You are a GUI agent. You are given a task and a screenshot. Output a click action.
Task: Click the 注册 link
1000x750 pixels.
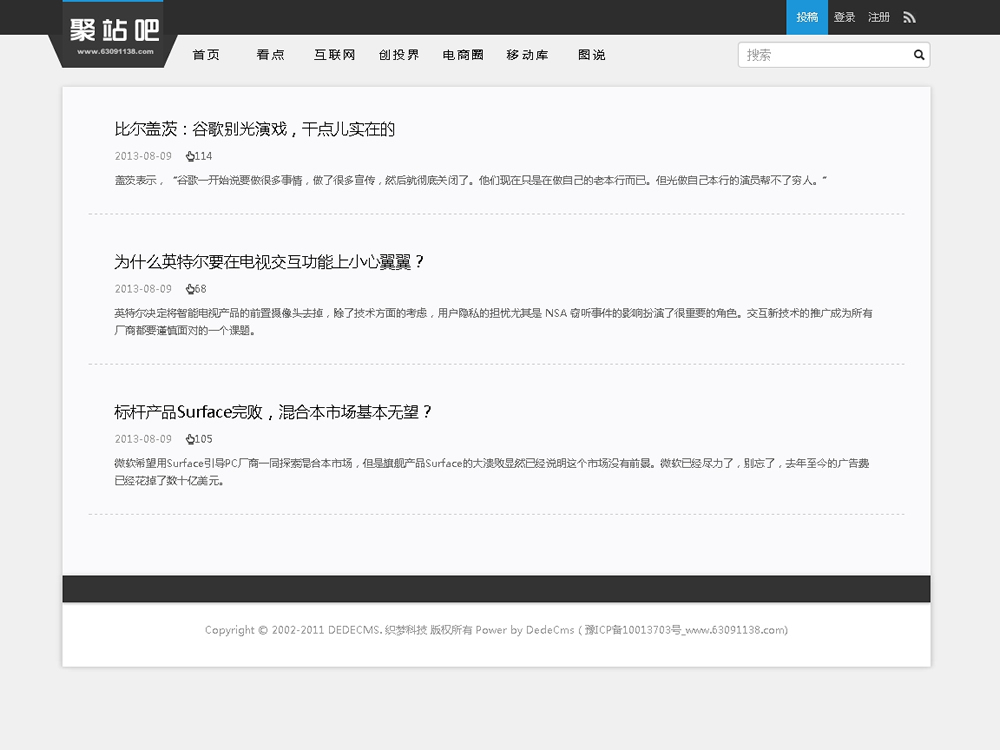879,17
